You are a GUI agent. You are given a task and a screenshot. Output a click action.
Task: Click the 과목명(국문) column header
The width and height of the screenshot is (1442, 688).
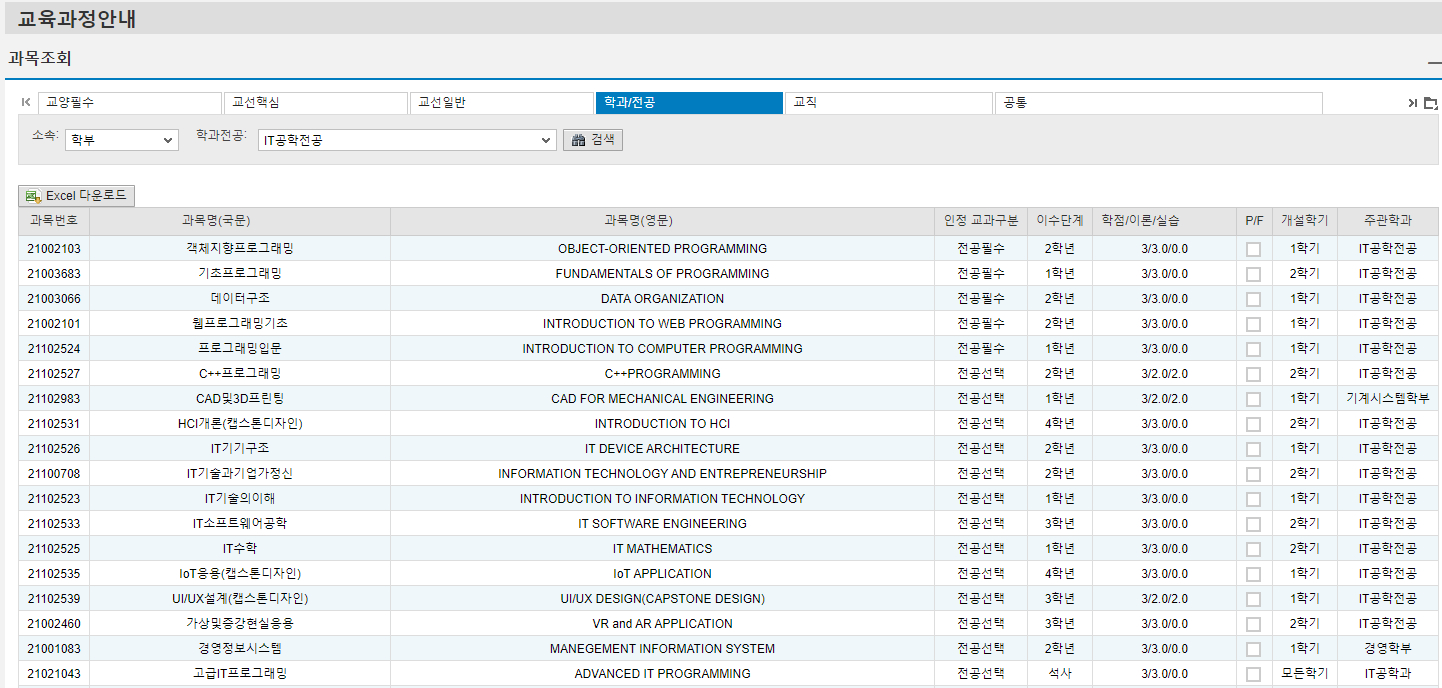click(x=240, y=221)
